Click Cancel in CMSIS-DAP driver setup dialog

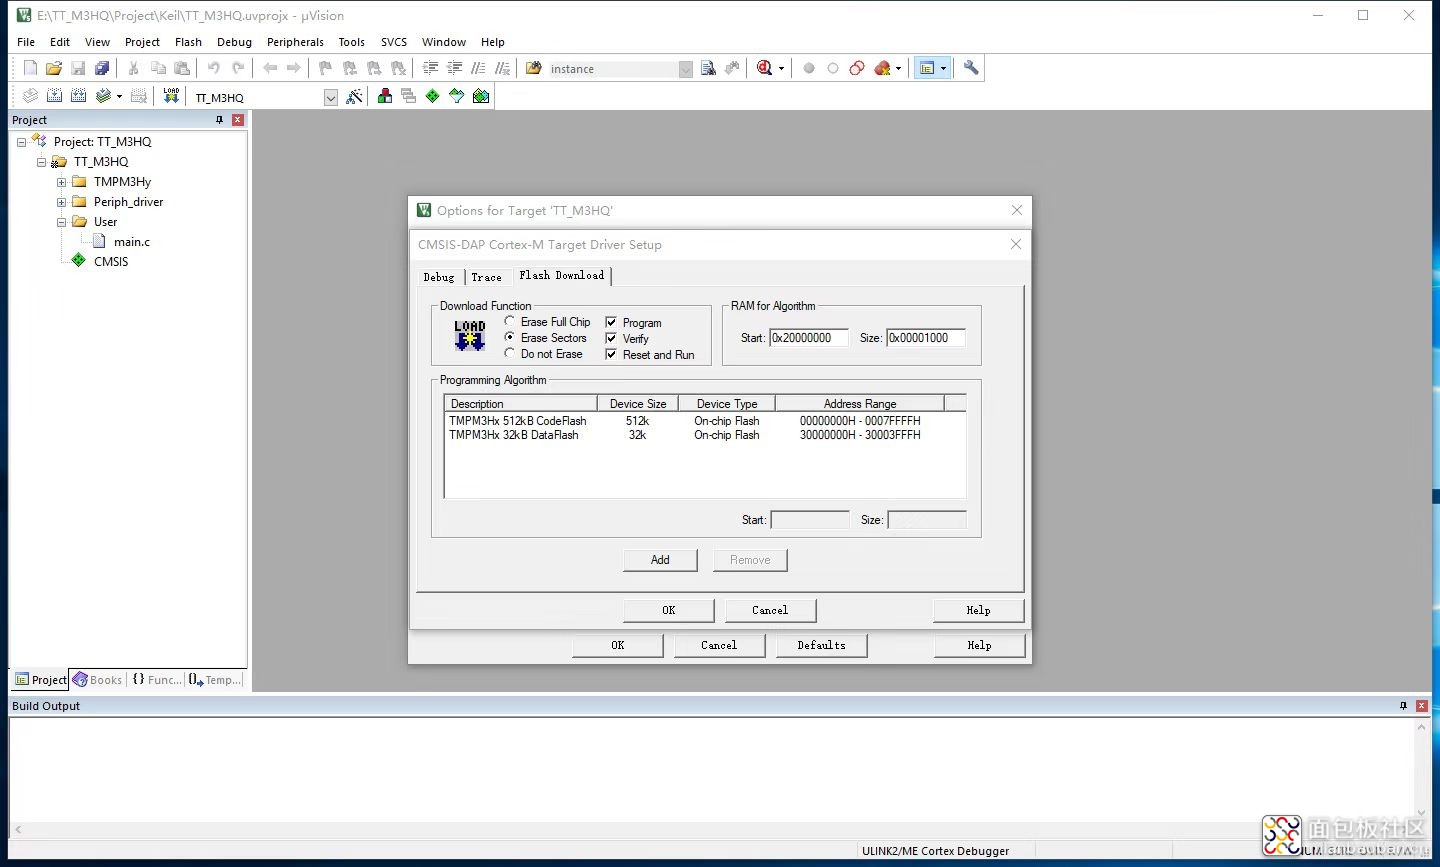pos(770,610)
